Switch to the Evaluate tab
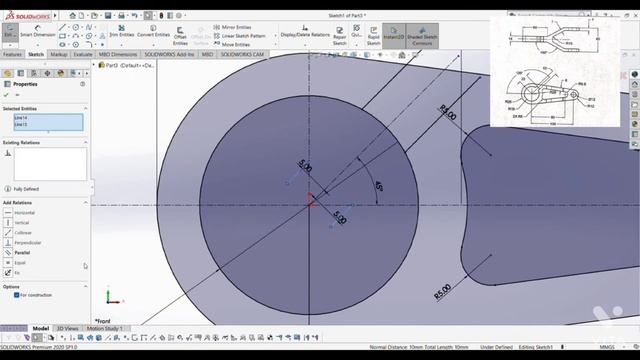 click(x=82, y=54)
